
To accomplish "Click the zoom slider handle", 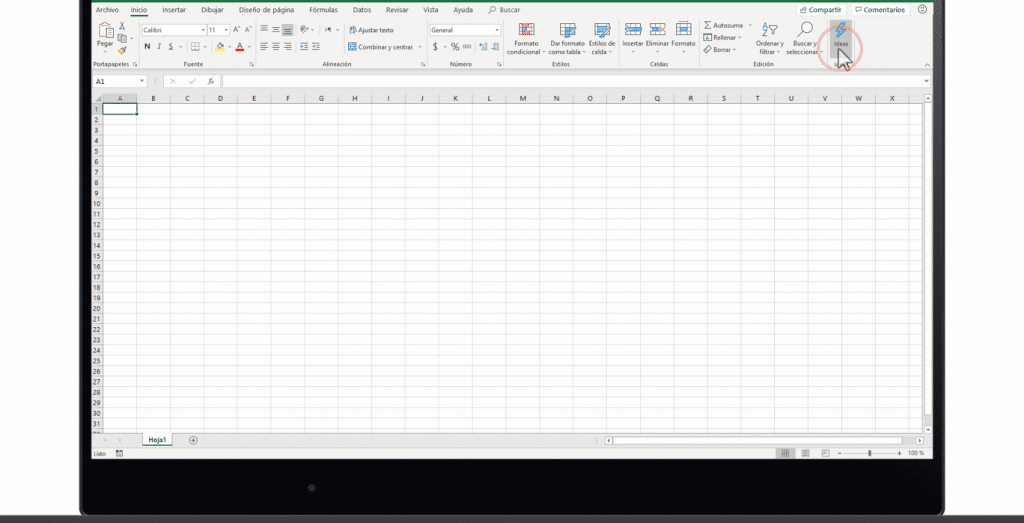I will 869,452.
